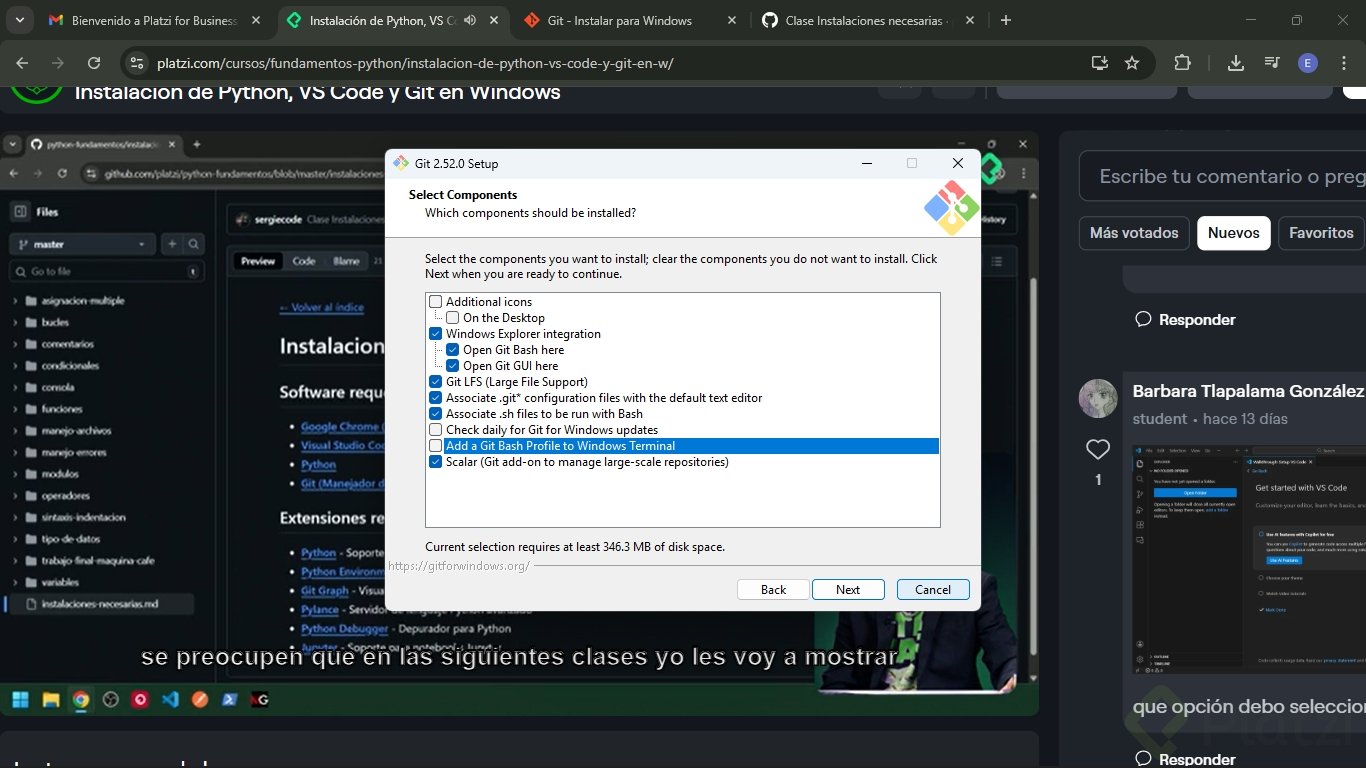This screenshot has width=1366, height=768.
Task: Collapse the GitHub Files side panel icon
Action: pyautogui.click(x=18, y=212)
